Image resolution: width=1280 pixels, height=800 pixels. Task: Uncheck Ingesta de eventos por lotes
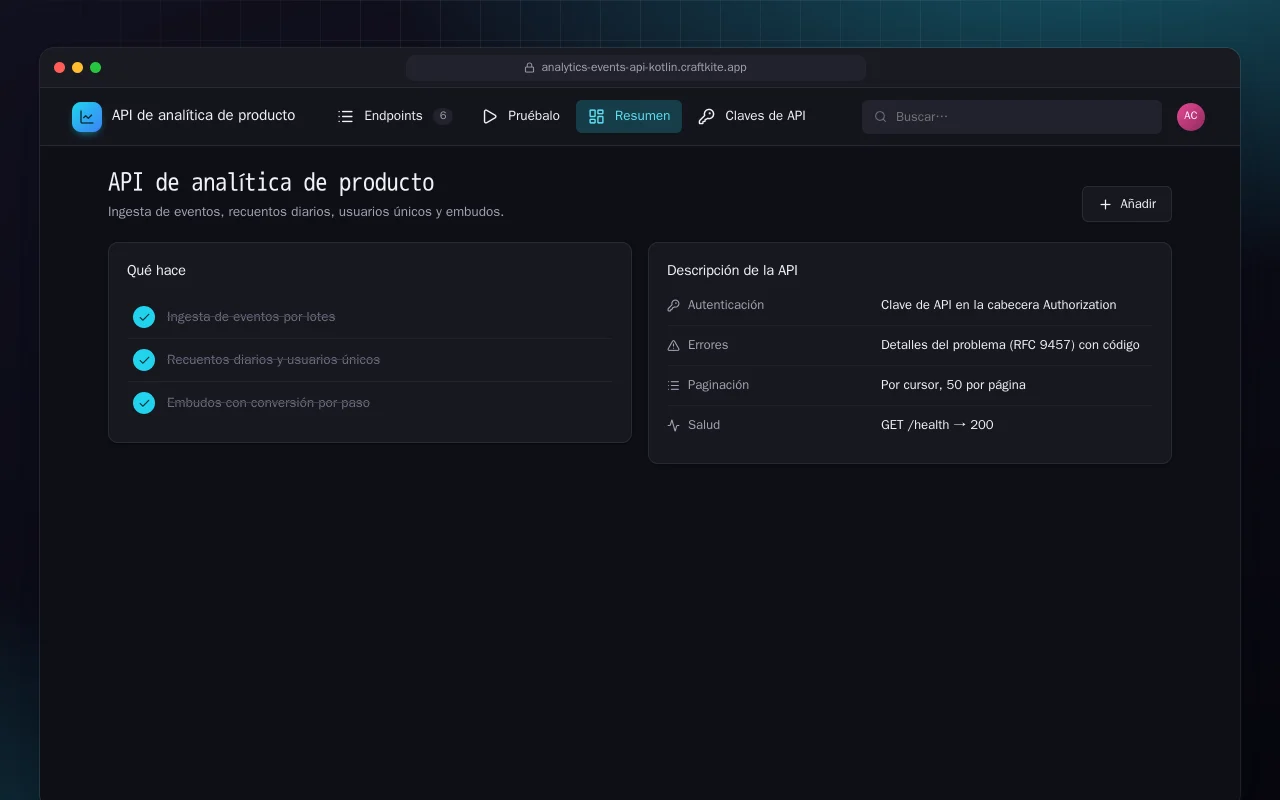click(x=144, y=317)
